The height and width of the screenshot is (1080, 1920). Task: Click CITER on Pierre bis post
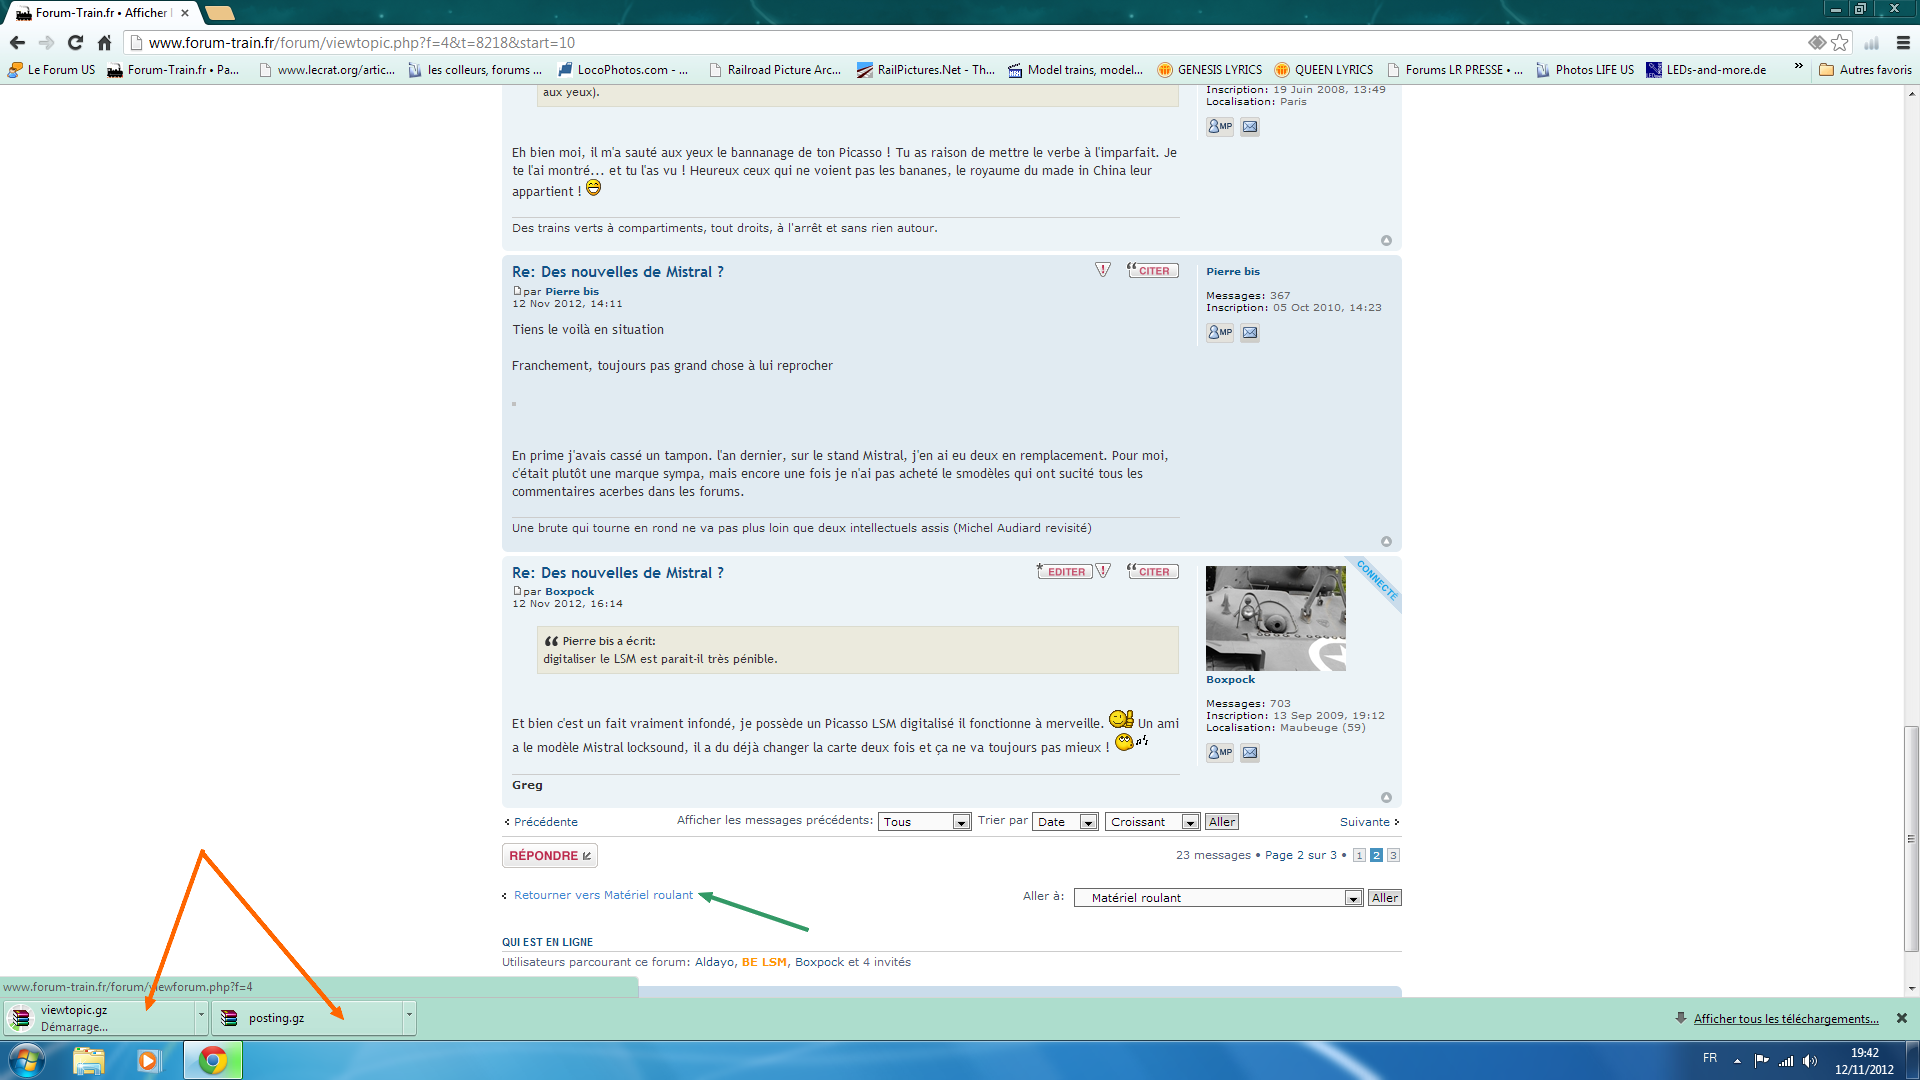[x=1153, y=271]
